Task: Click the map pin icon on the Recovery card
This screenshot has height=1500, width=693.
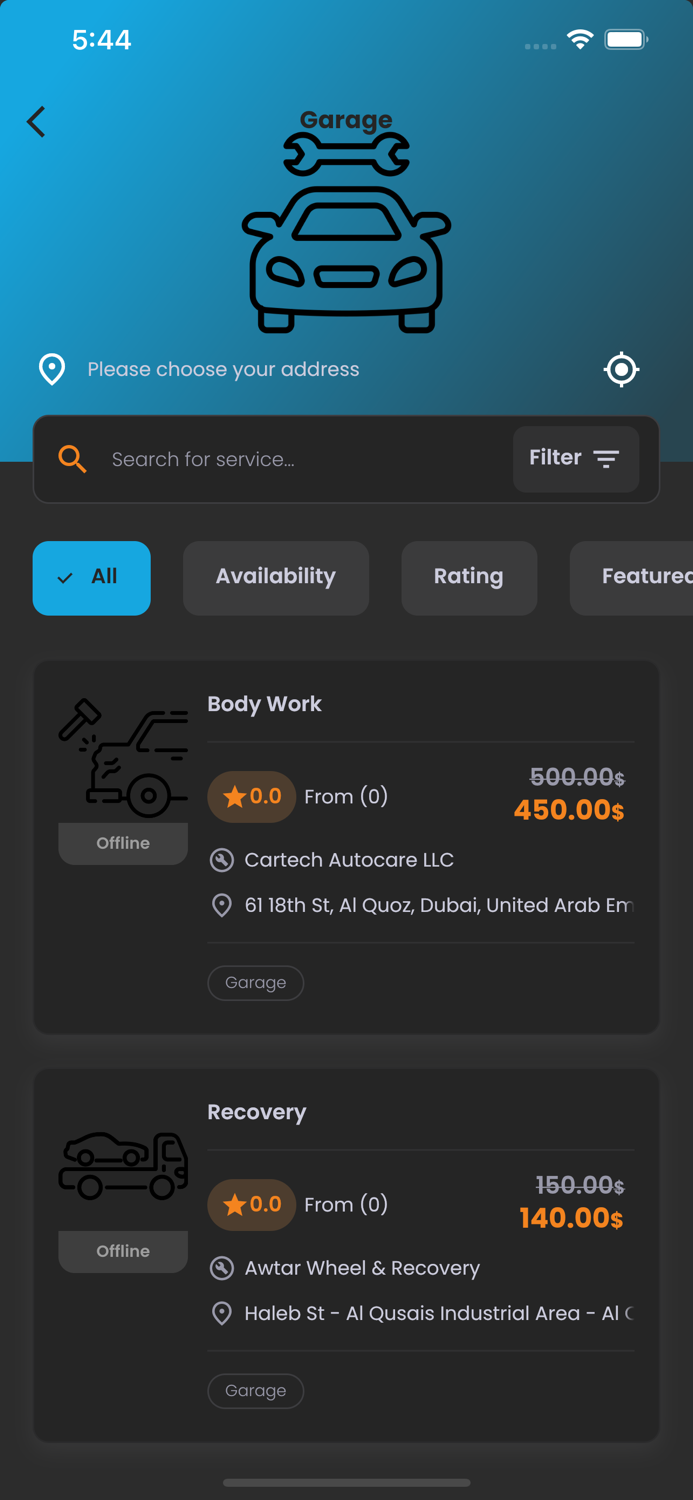Action: [222, 1313]
